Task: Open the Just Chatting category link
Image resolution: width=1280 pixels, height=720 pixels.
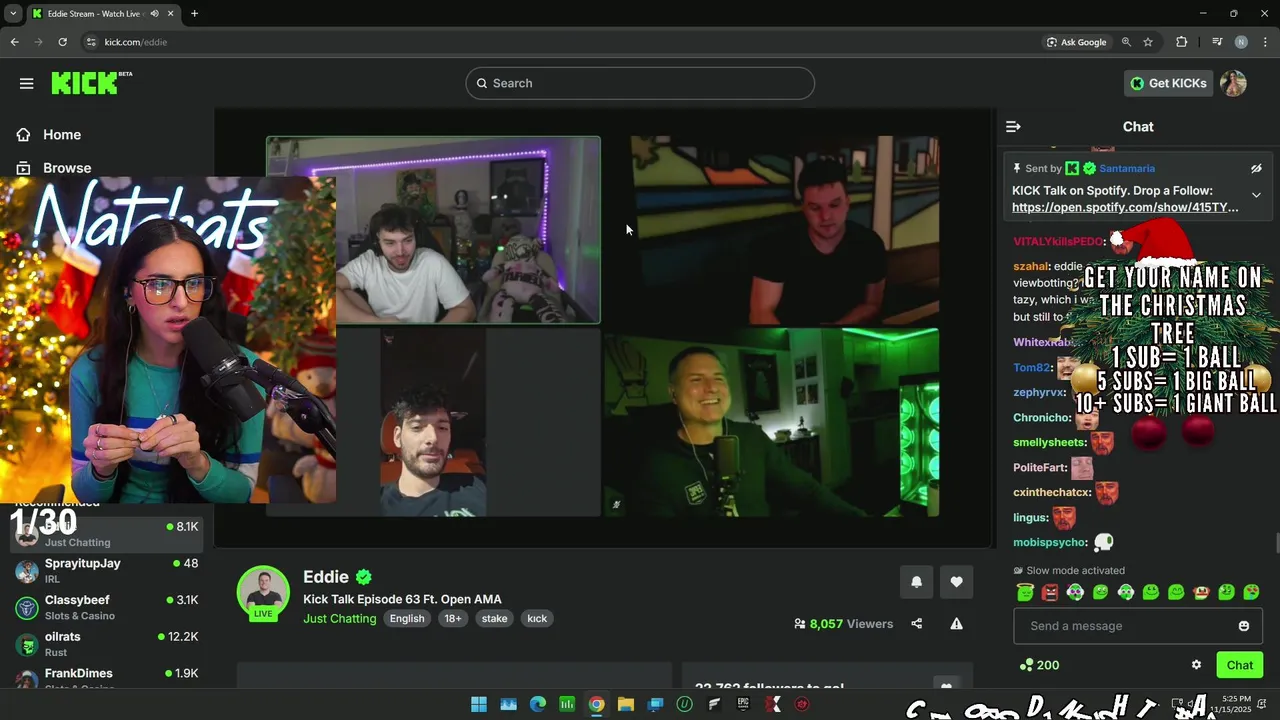Action: (x=340, y=618)
